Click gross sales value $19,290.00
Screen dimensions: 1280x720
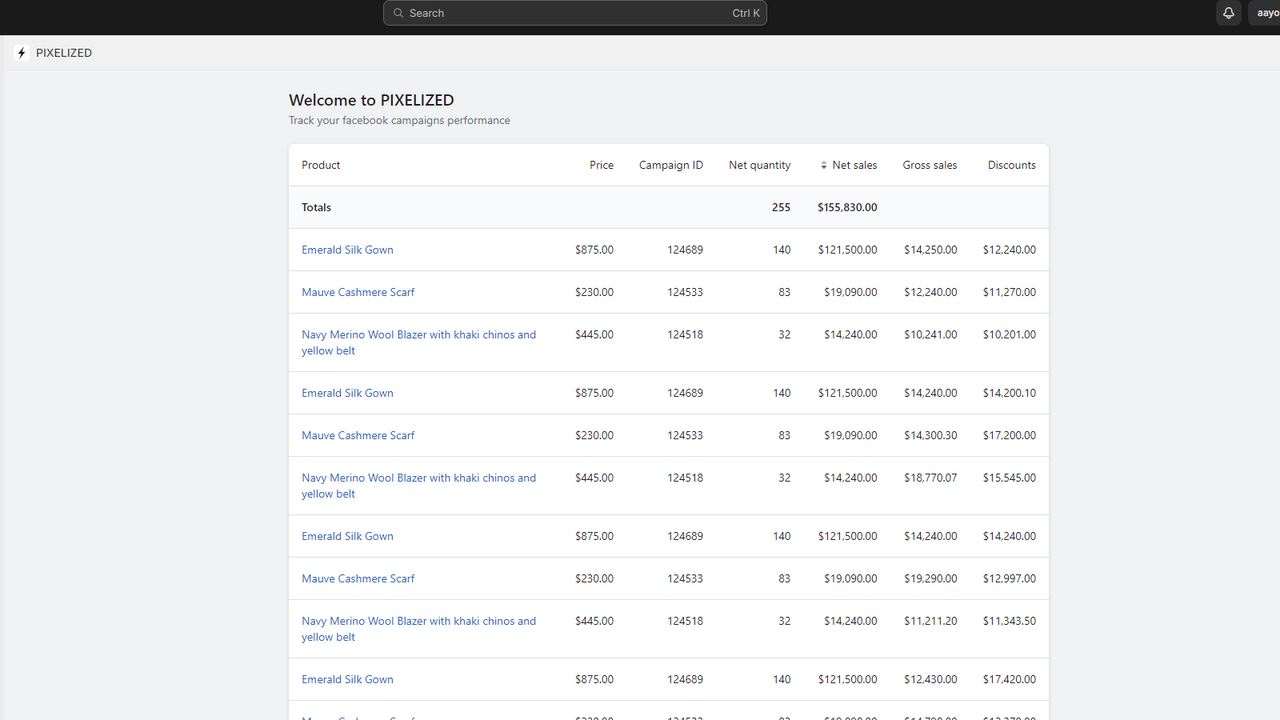930,578
